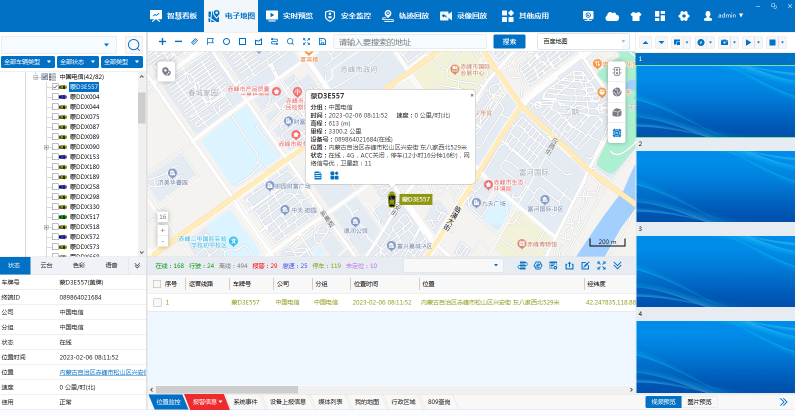Collapse the 中国电信 tree group
795x416 pixels.
(x=37, y=76)
